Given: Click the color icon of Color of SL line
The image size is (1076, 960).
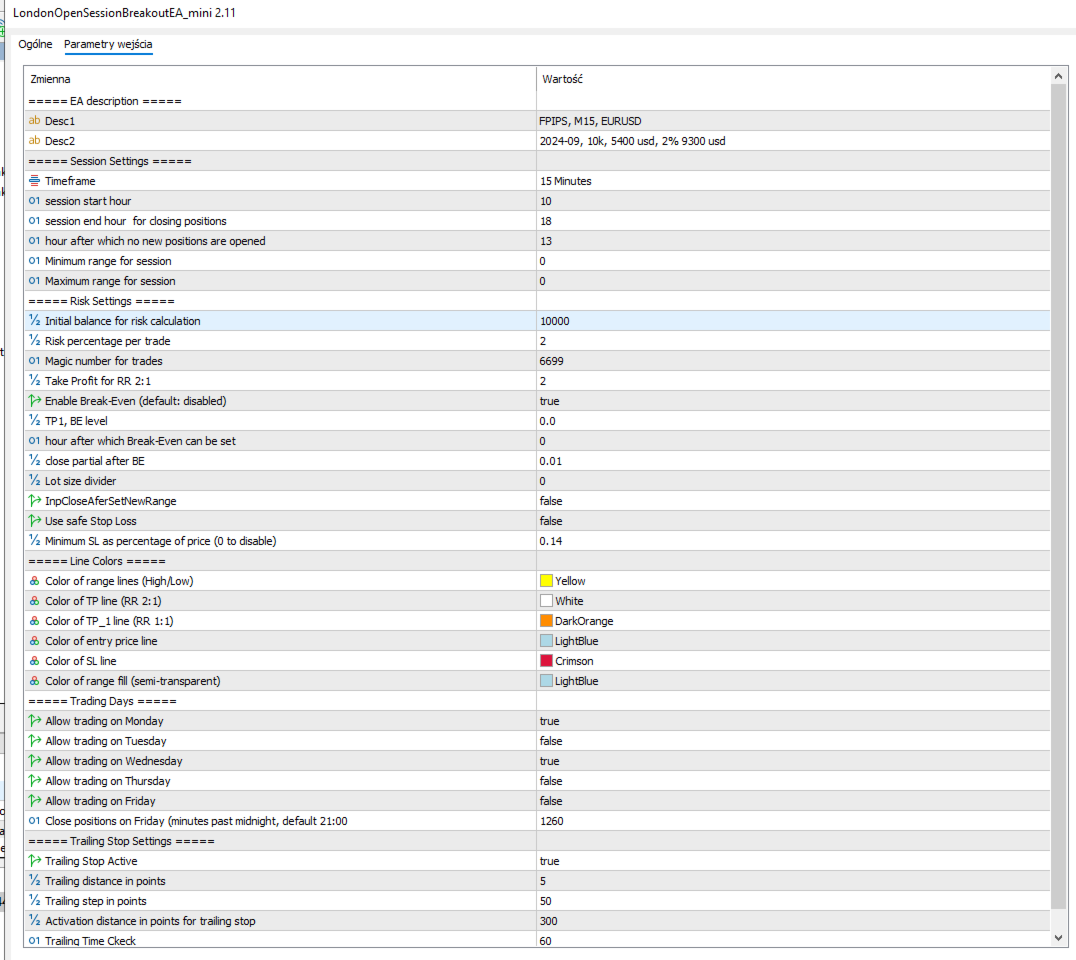Looking at the screenshot, I should click(x=34, y=661).
